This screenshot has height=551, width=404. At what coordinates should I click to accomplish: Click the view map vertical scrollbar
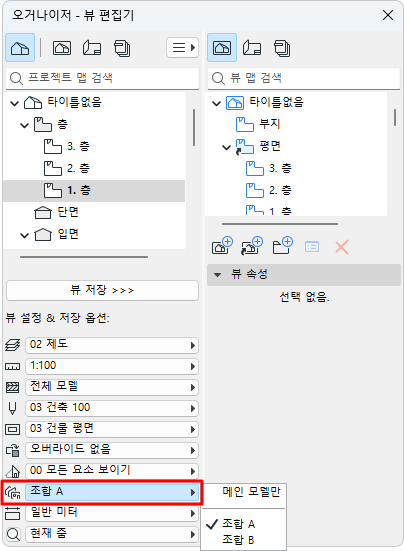pos(395,118)
